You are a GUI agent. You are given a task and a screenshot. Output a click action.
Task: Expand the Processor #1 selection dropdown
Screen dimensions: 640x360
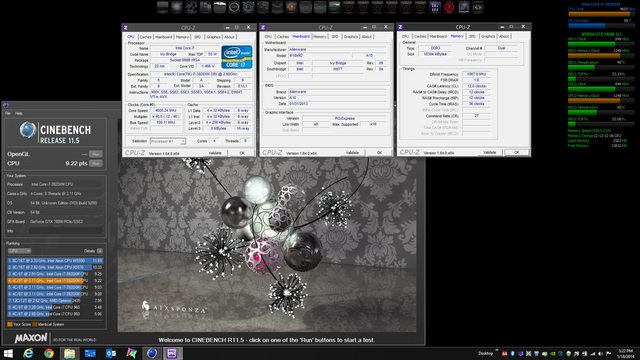(x=168, y=141)
